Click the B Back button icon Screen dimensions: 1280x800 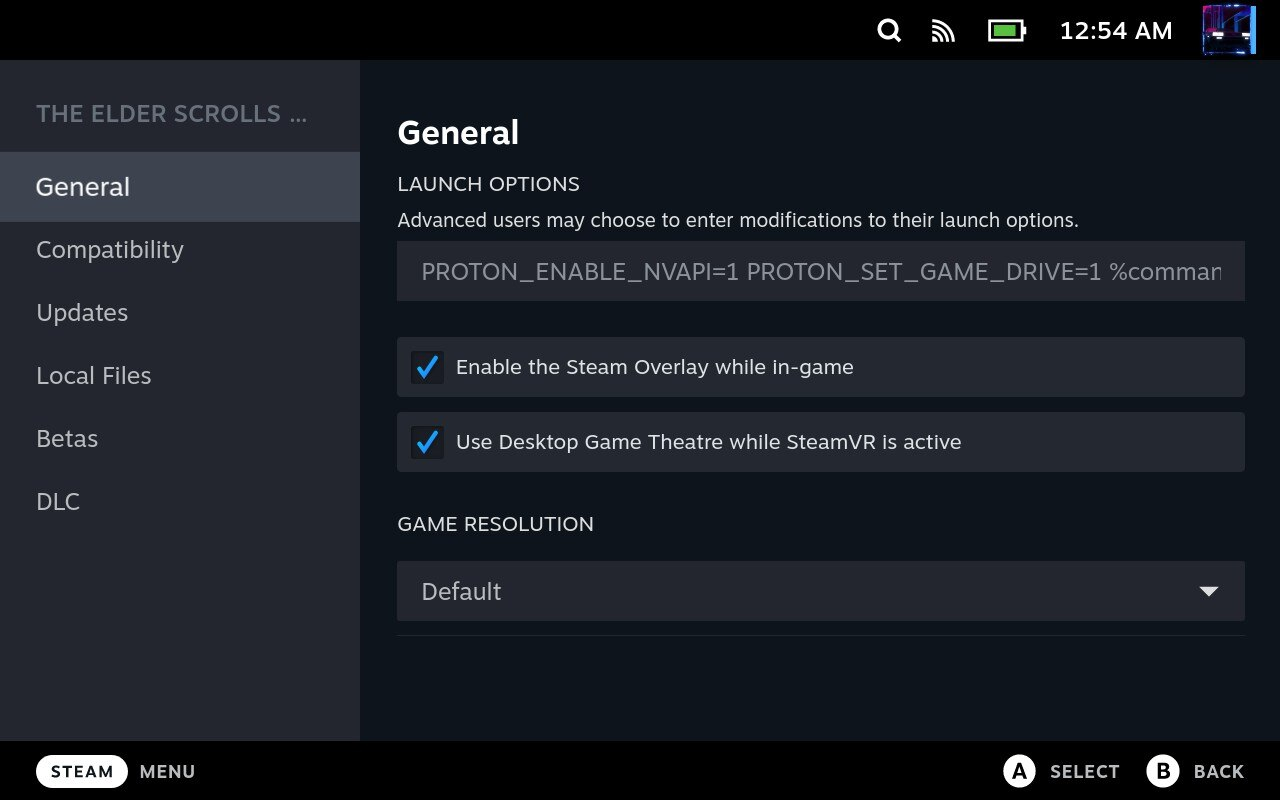1162,771
